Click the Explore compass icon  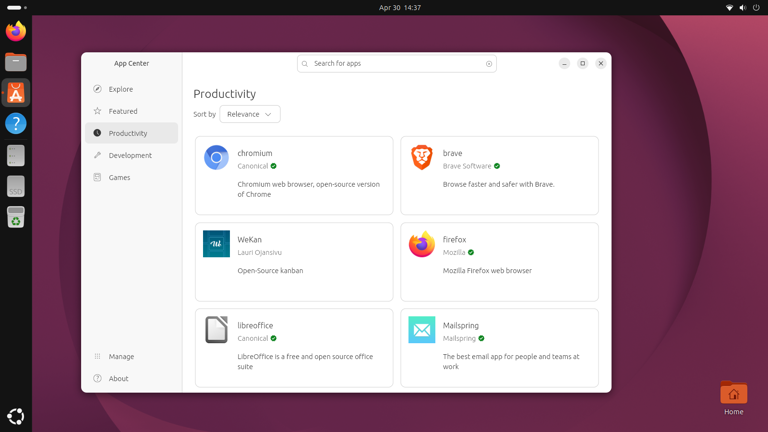(x=97, y=89)
